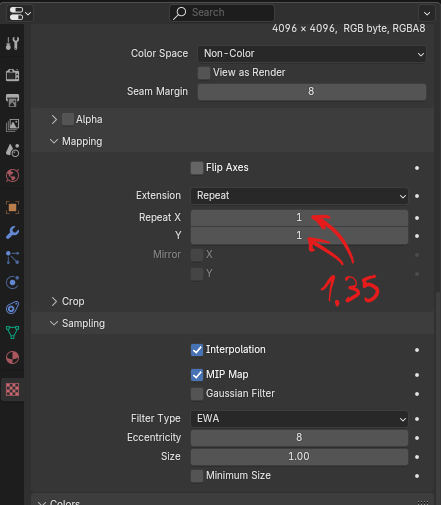Screen dimensions: 441x505
Task: Animate the Flip Axes property dot
Action: pyautogui.click(x=417, y=168)
